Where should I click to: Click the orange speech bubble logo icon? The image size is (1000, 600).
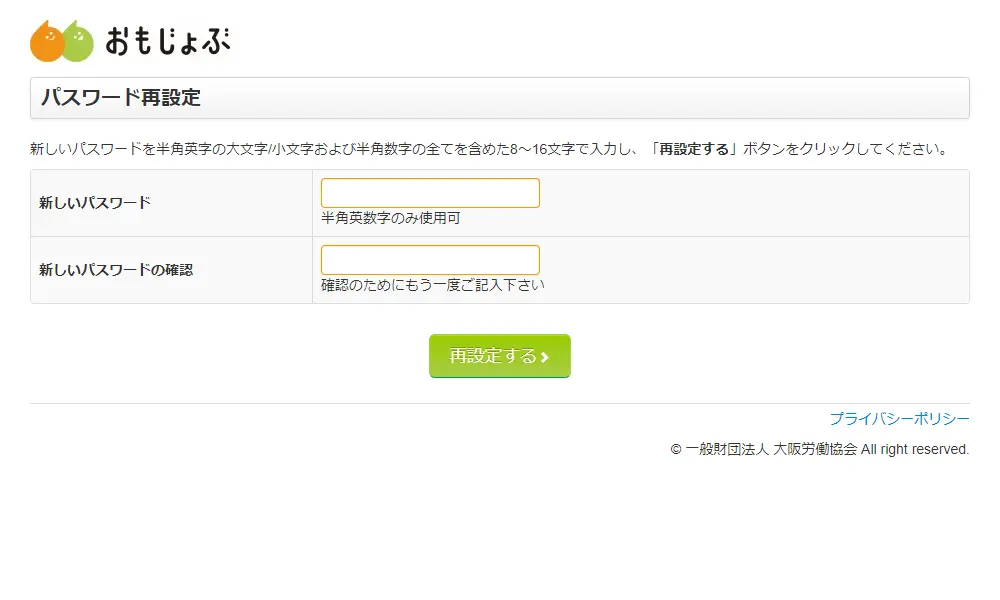pyautogui.click(x=47, y=41)
